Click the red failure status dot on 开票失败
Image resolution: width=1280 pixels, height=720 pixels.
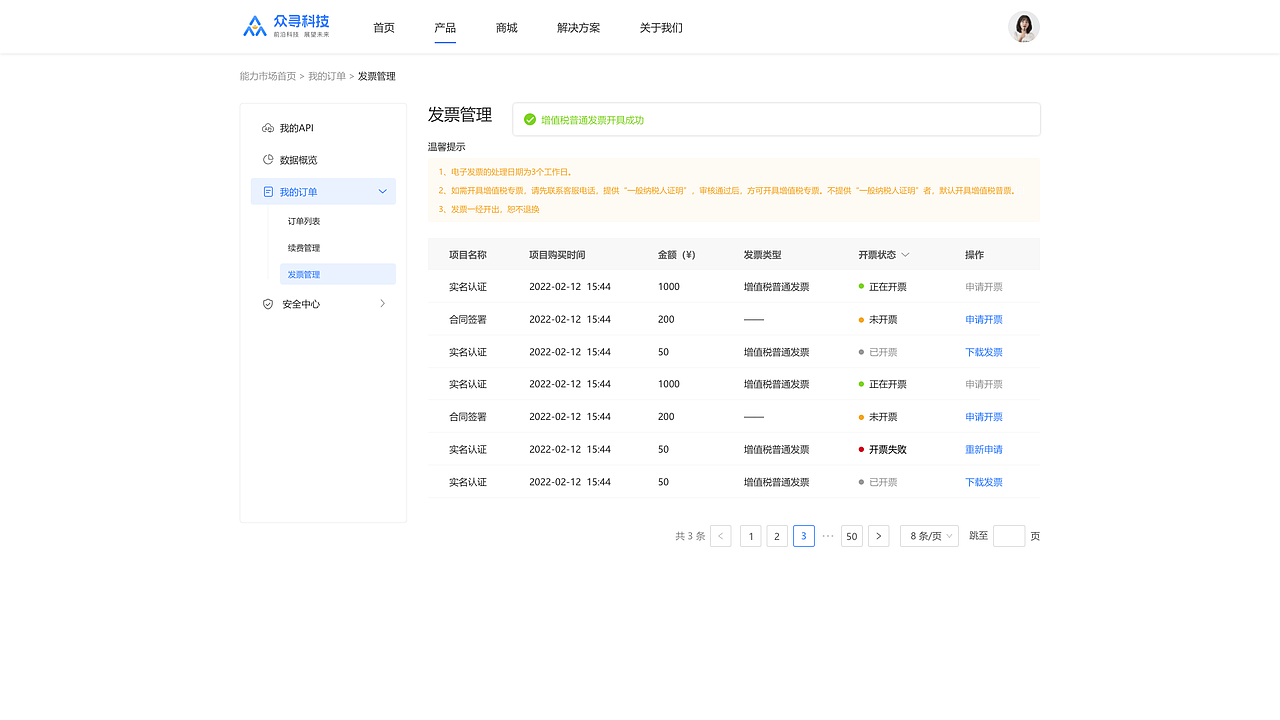(x=861, y=449)
